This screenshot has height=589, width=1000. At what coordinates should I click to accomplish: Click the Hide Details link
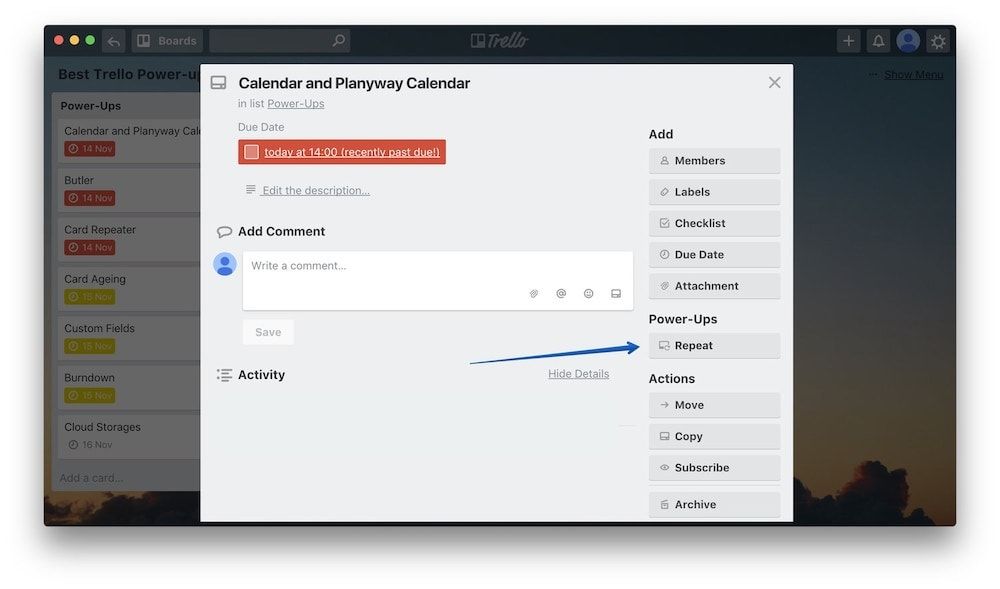pyautogui.click(x=578, y=374)
